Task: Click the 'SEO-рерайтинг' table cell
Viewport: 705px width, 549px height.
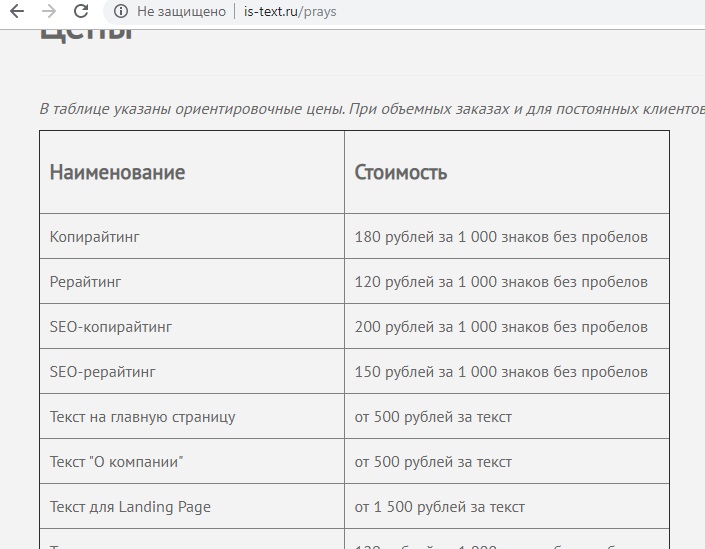Action: click(102, 372)
